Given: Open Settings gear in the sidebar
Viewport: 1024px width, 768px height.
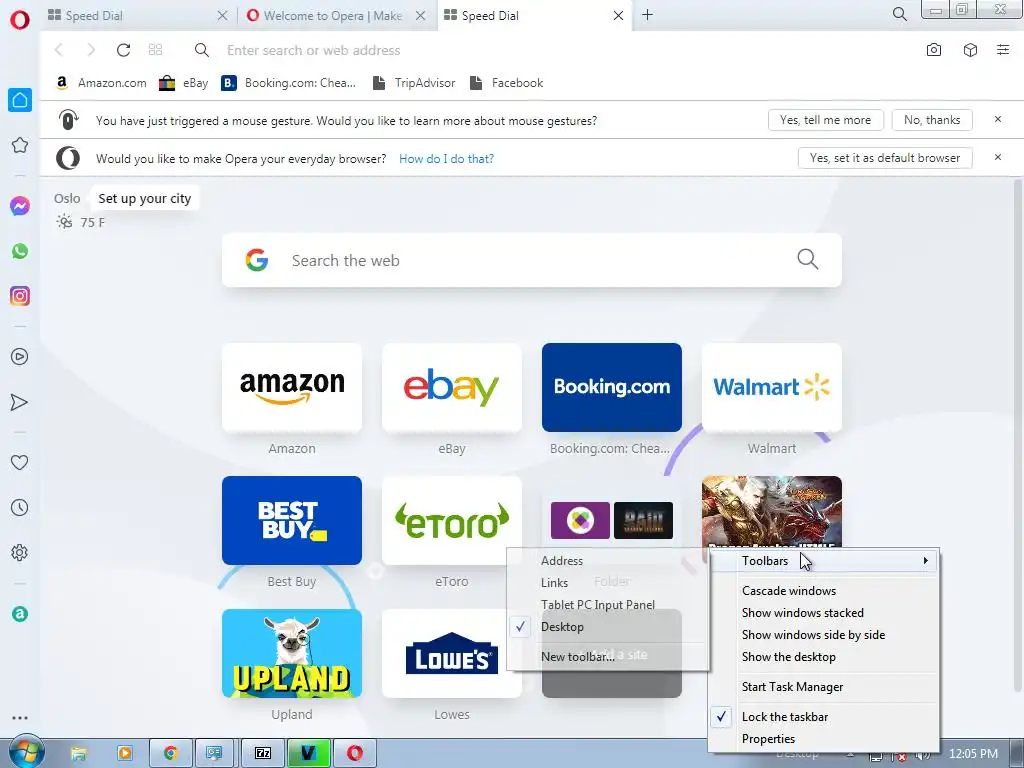Looking at the screenshot, I should 20,552.
